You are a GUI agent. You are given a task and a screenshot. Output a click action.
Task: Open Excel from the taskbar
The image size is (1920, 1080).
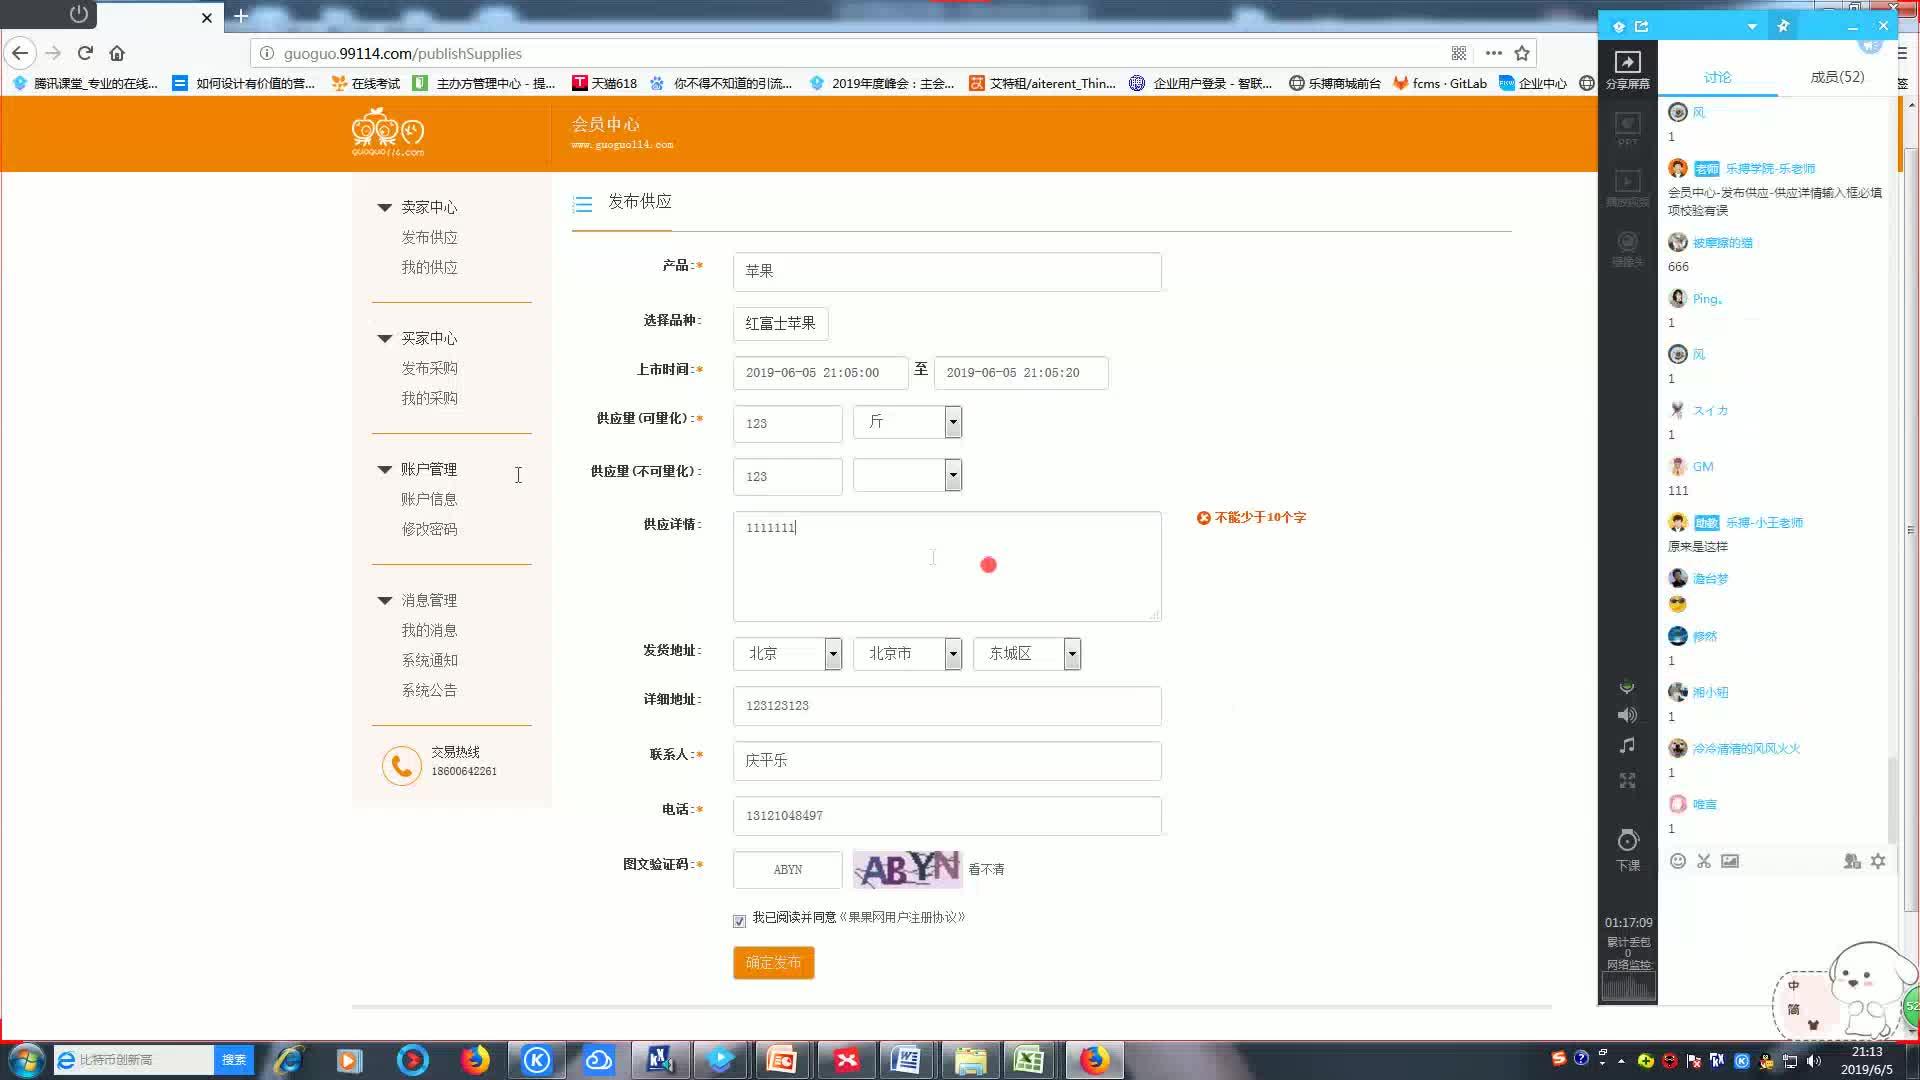(1029, 1060)
